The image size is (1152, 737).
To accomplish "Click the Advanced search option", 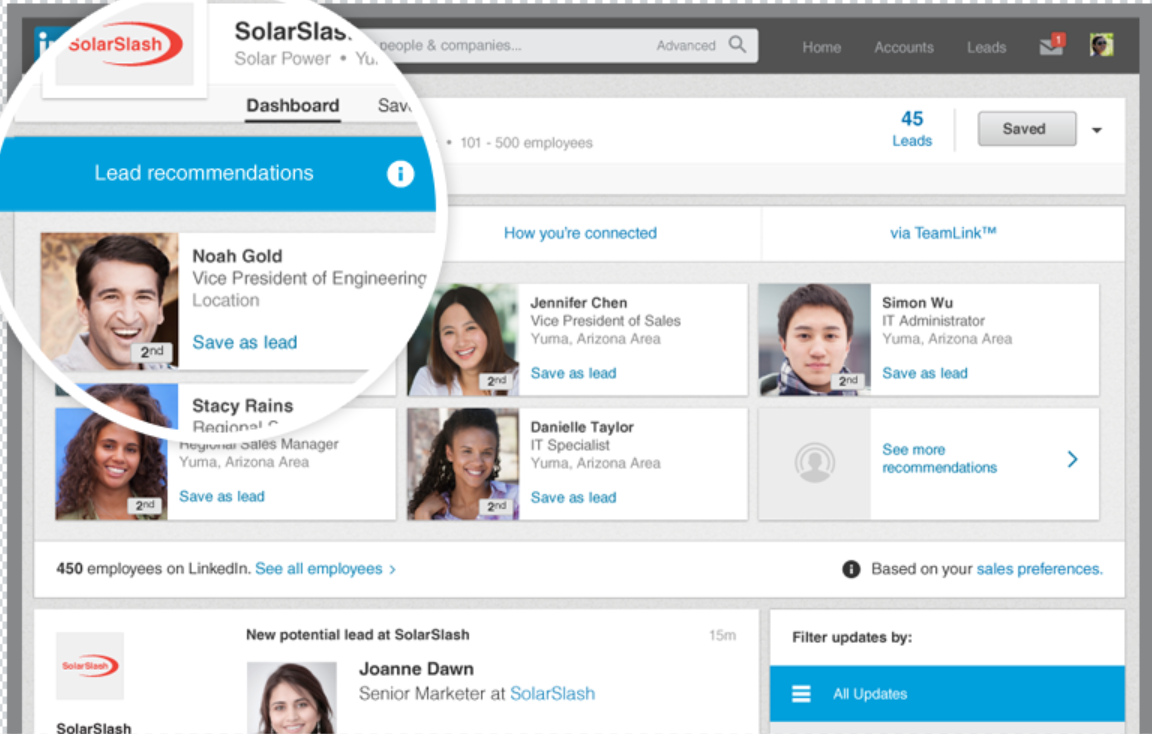I will pos(685,46).
